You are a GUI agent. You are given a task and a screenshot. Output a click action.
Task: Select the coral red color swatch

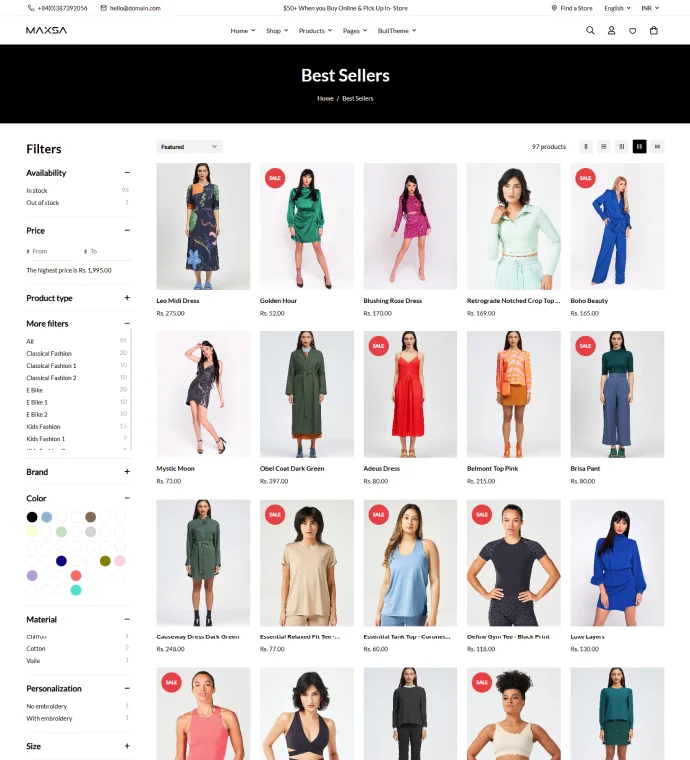click(x=76, y=575)
